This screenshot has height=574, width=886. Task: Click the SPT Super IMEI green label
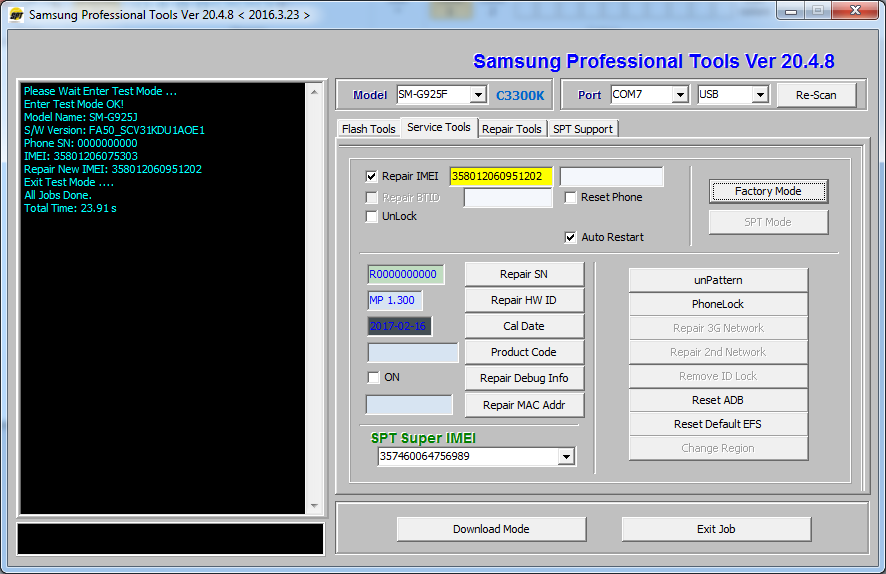coord(423,438)
